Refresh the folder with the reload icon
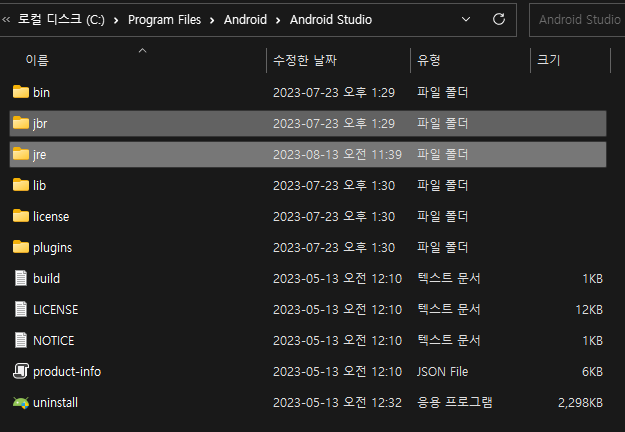The image size is (625, 432). pyautogui.click(x=499, y=19)
